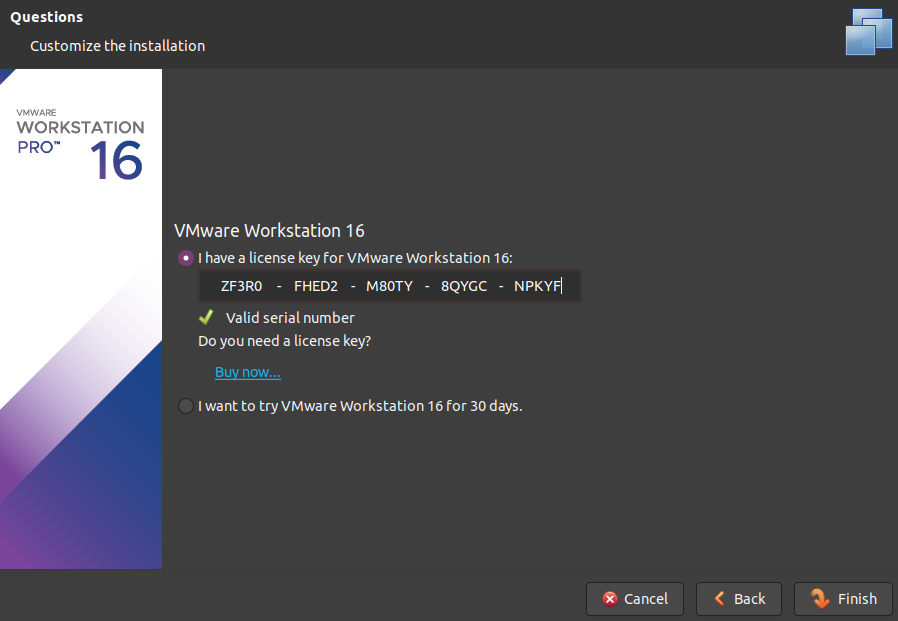This screenshot has height=621, width=898.
Task: Click the 'Do you need a license key?' text
Action: click(285, 341)
